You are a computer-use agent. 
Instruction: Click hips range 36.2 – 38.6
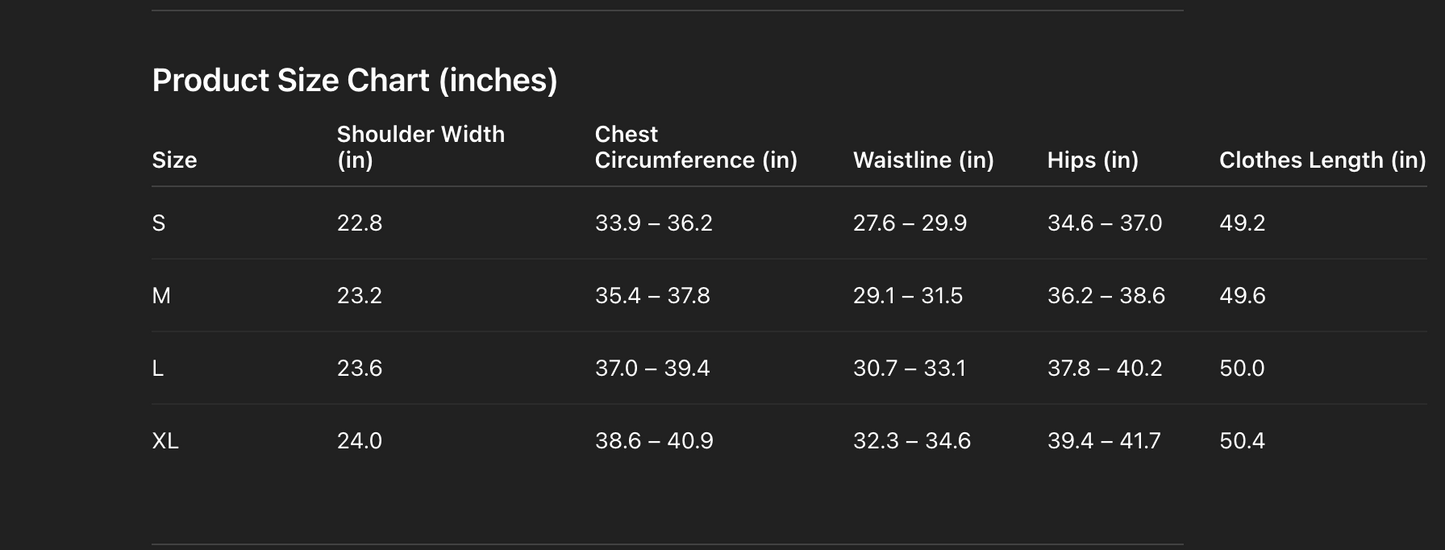(1105, 296)
